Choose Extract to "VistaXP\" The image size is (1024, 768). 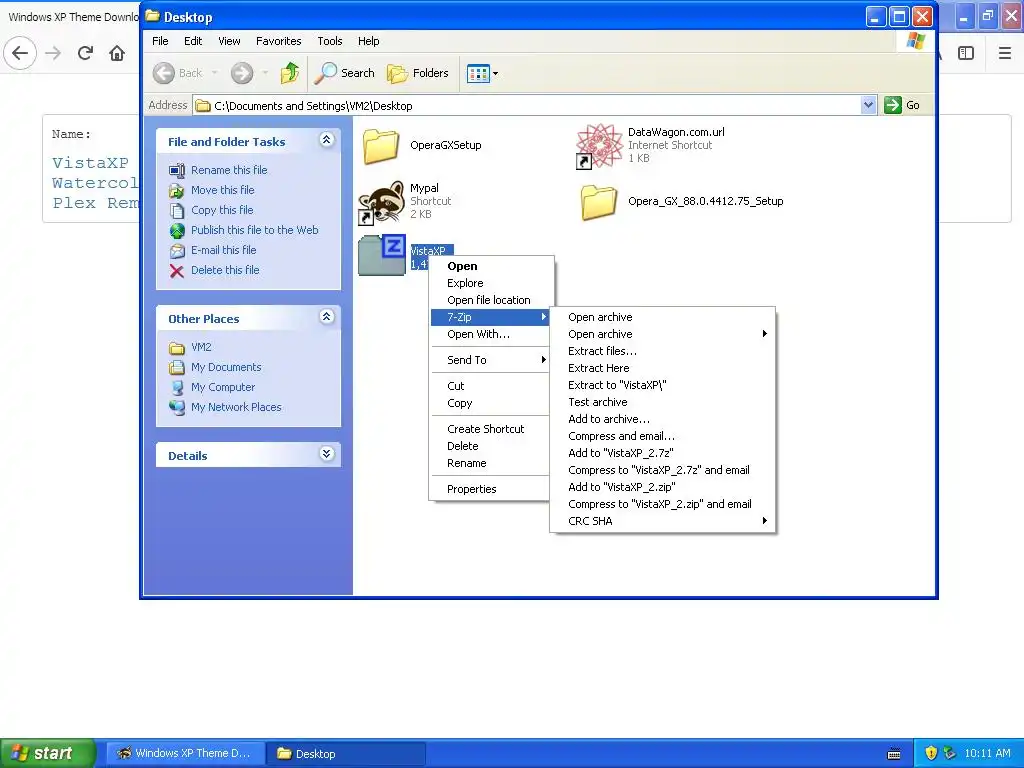click(662, 385)
